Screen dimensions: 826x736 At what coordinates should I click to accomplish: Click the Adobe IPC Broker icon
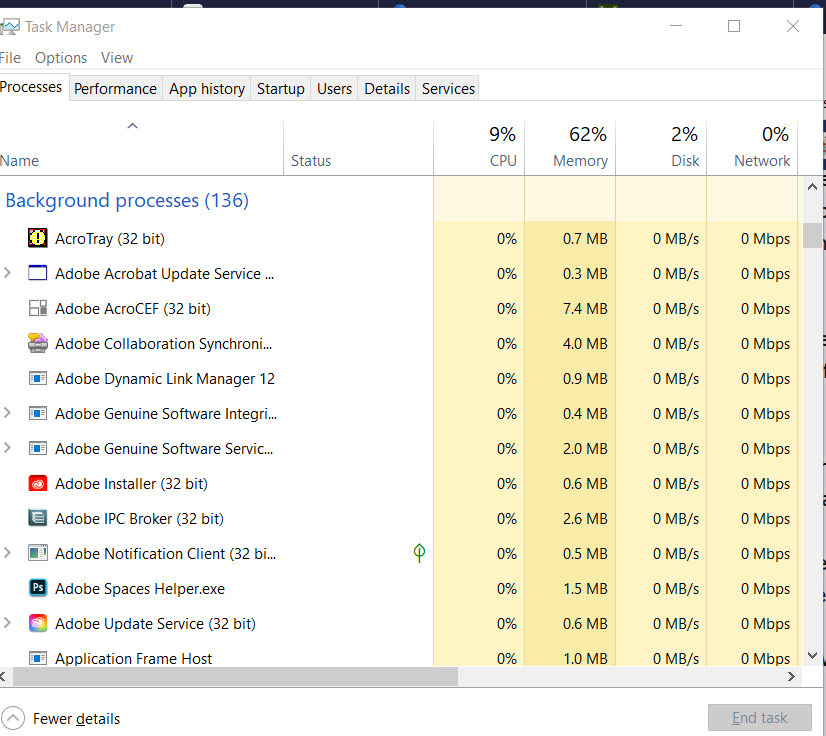(x=37, y=518)
